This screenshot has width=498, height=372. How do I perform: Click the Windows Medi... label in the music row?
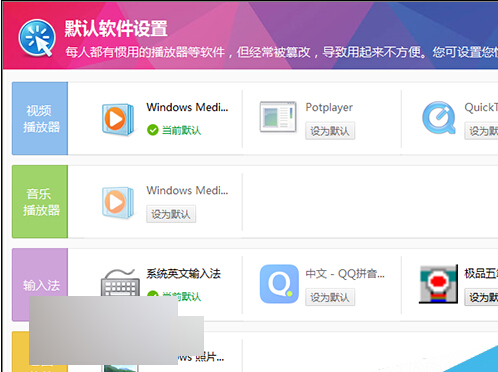pos(187,190)
